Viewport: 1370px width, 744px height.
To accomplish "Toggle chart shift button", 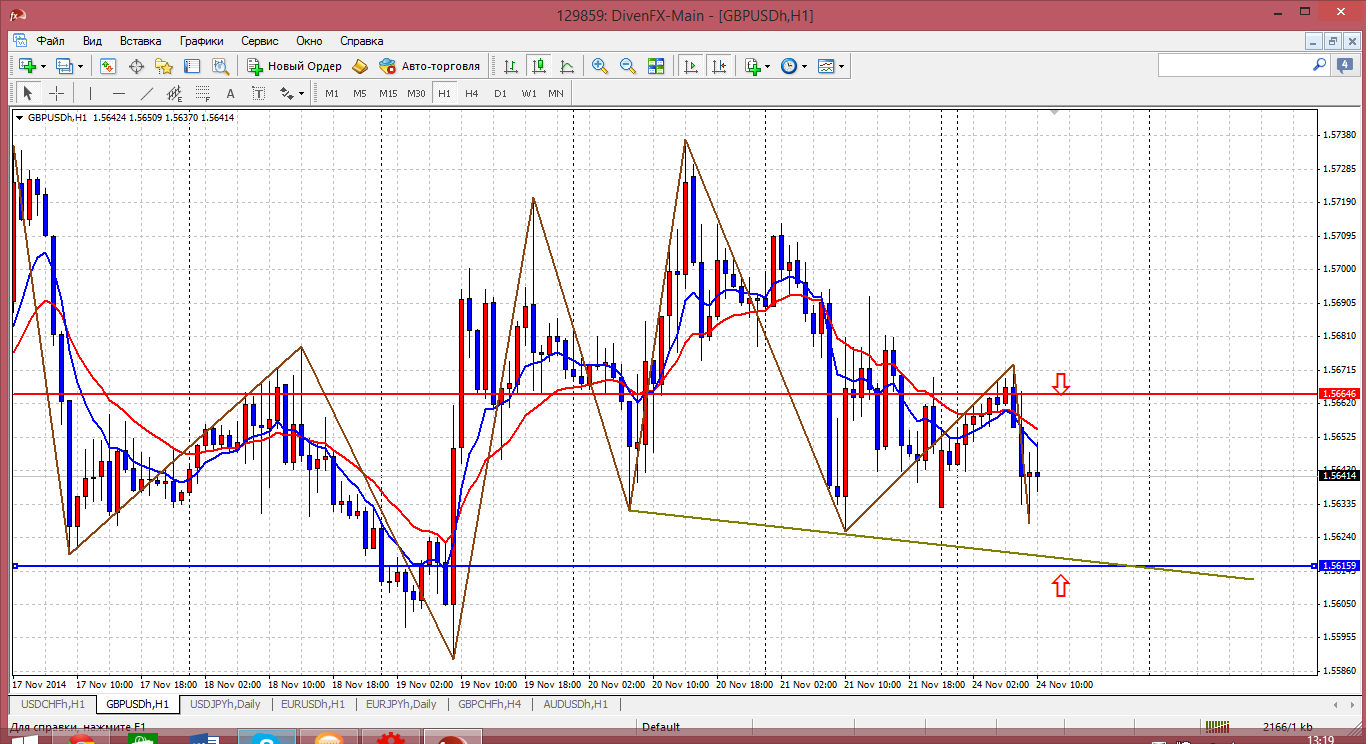I will 718,66.
